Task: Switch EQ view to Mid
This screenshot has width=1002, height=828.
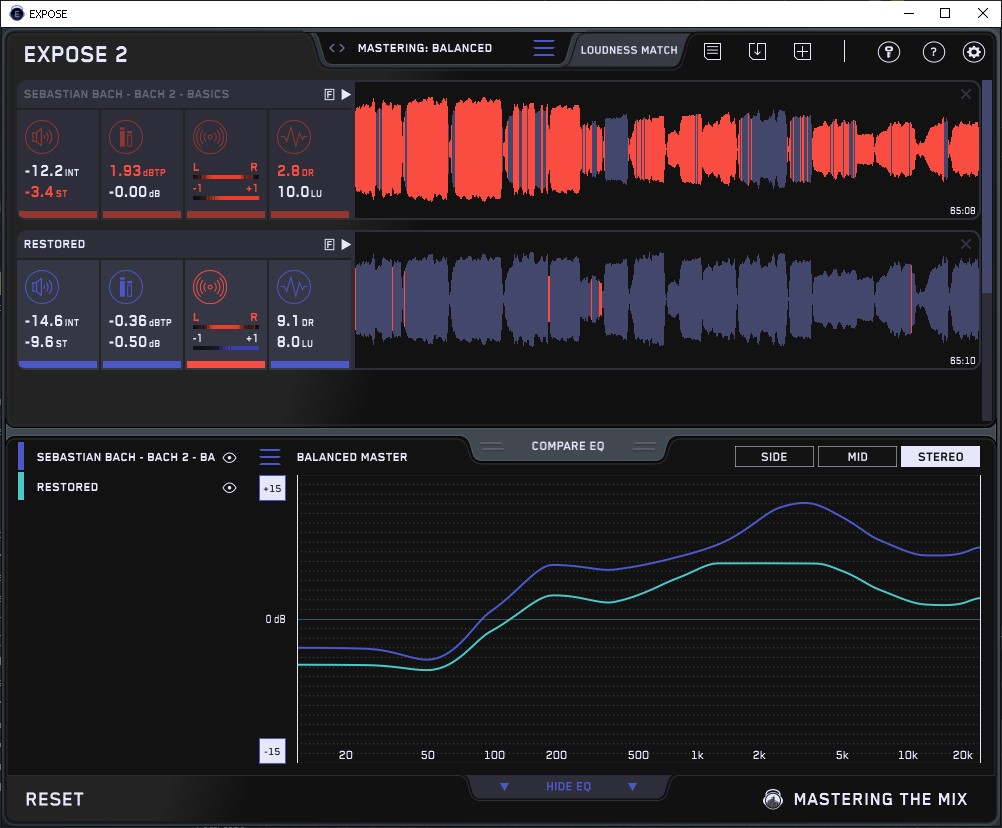Action: click(857, 457)
